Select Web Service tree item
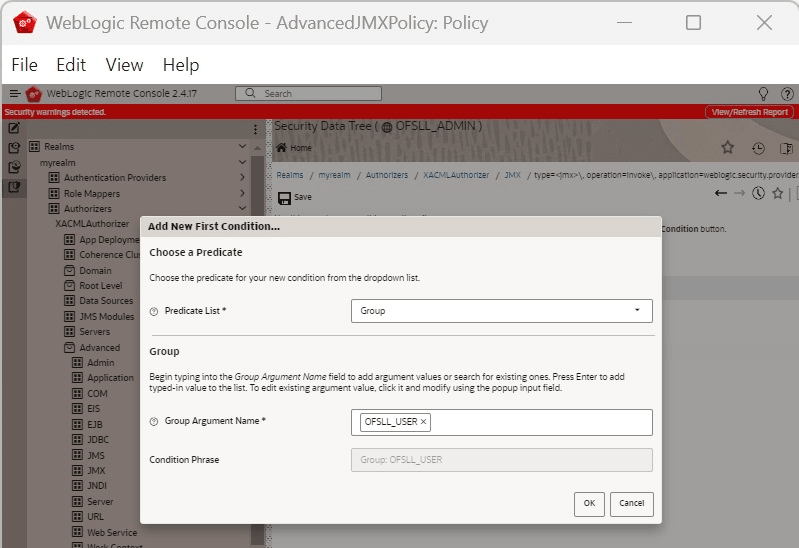 point(112,532)
